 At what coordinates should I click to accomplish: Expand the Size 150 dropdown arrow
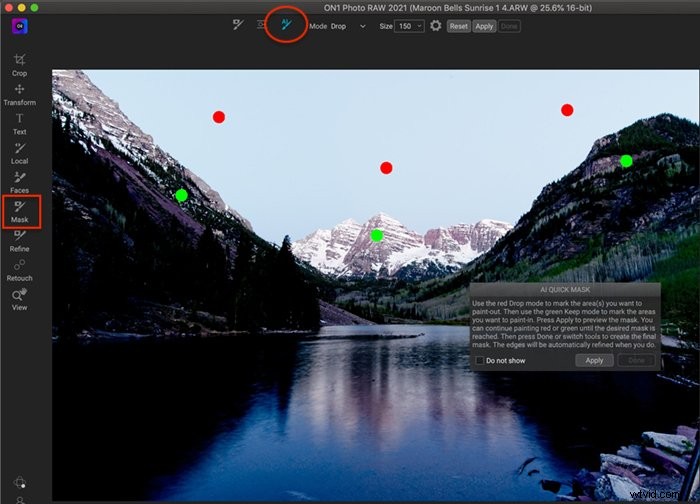[419, 26]
